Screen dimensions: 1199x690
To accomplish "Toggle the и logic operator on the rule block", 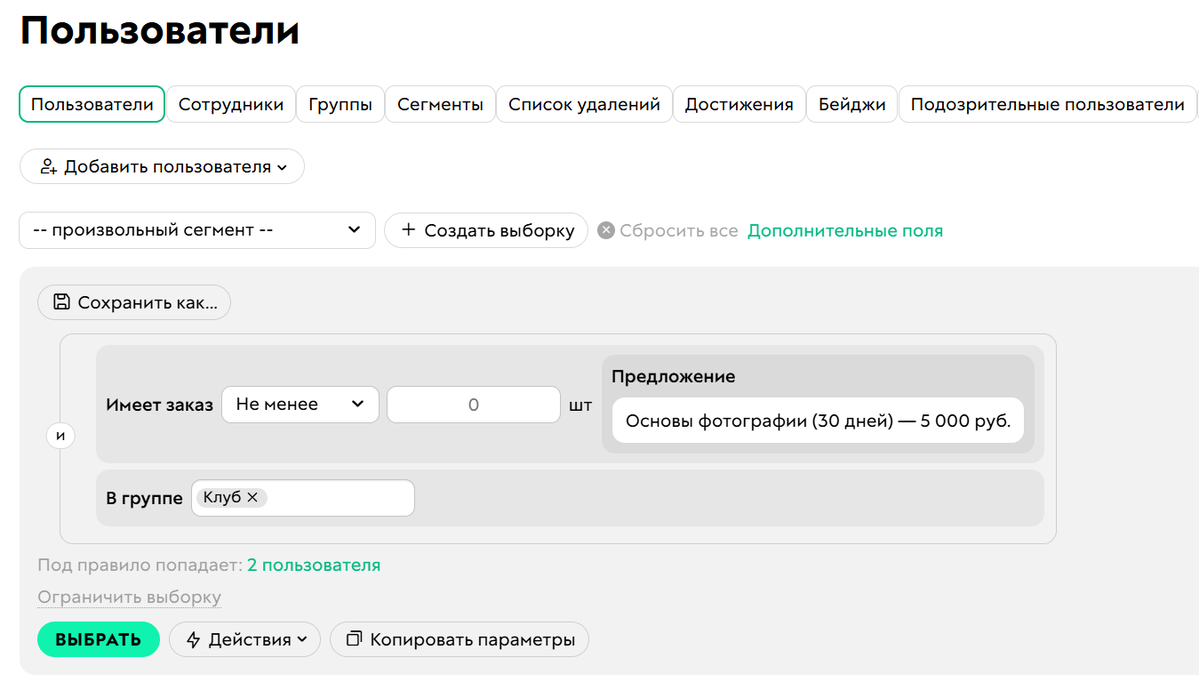I will [60, 435].
